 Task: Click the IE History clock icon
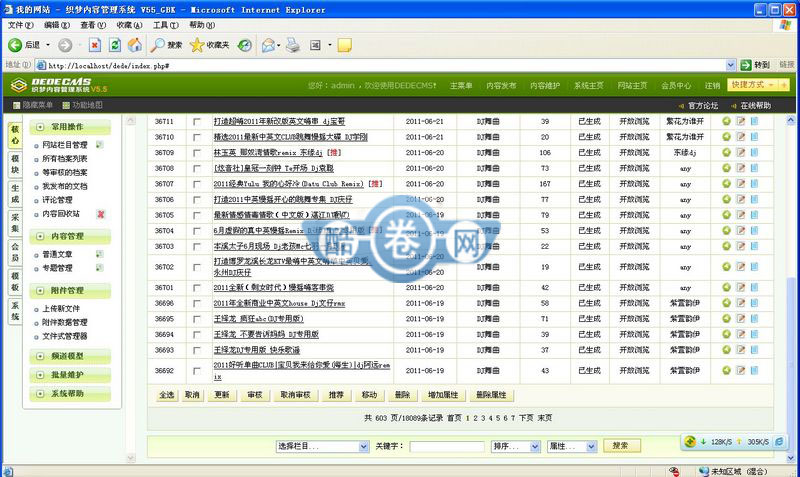(x=245, y=45)
